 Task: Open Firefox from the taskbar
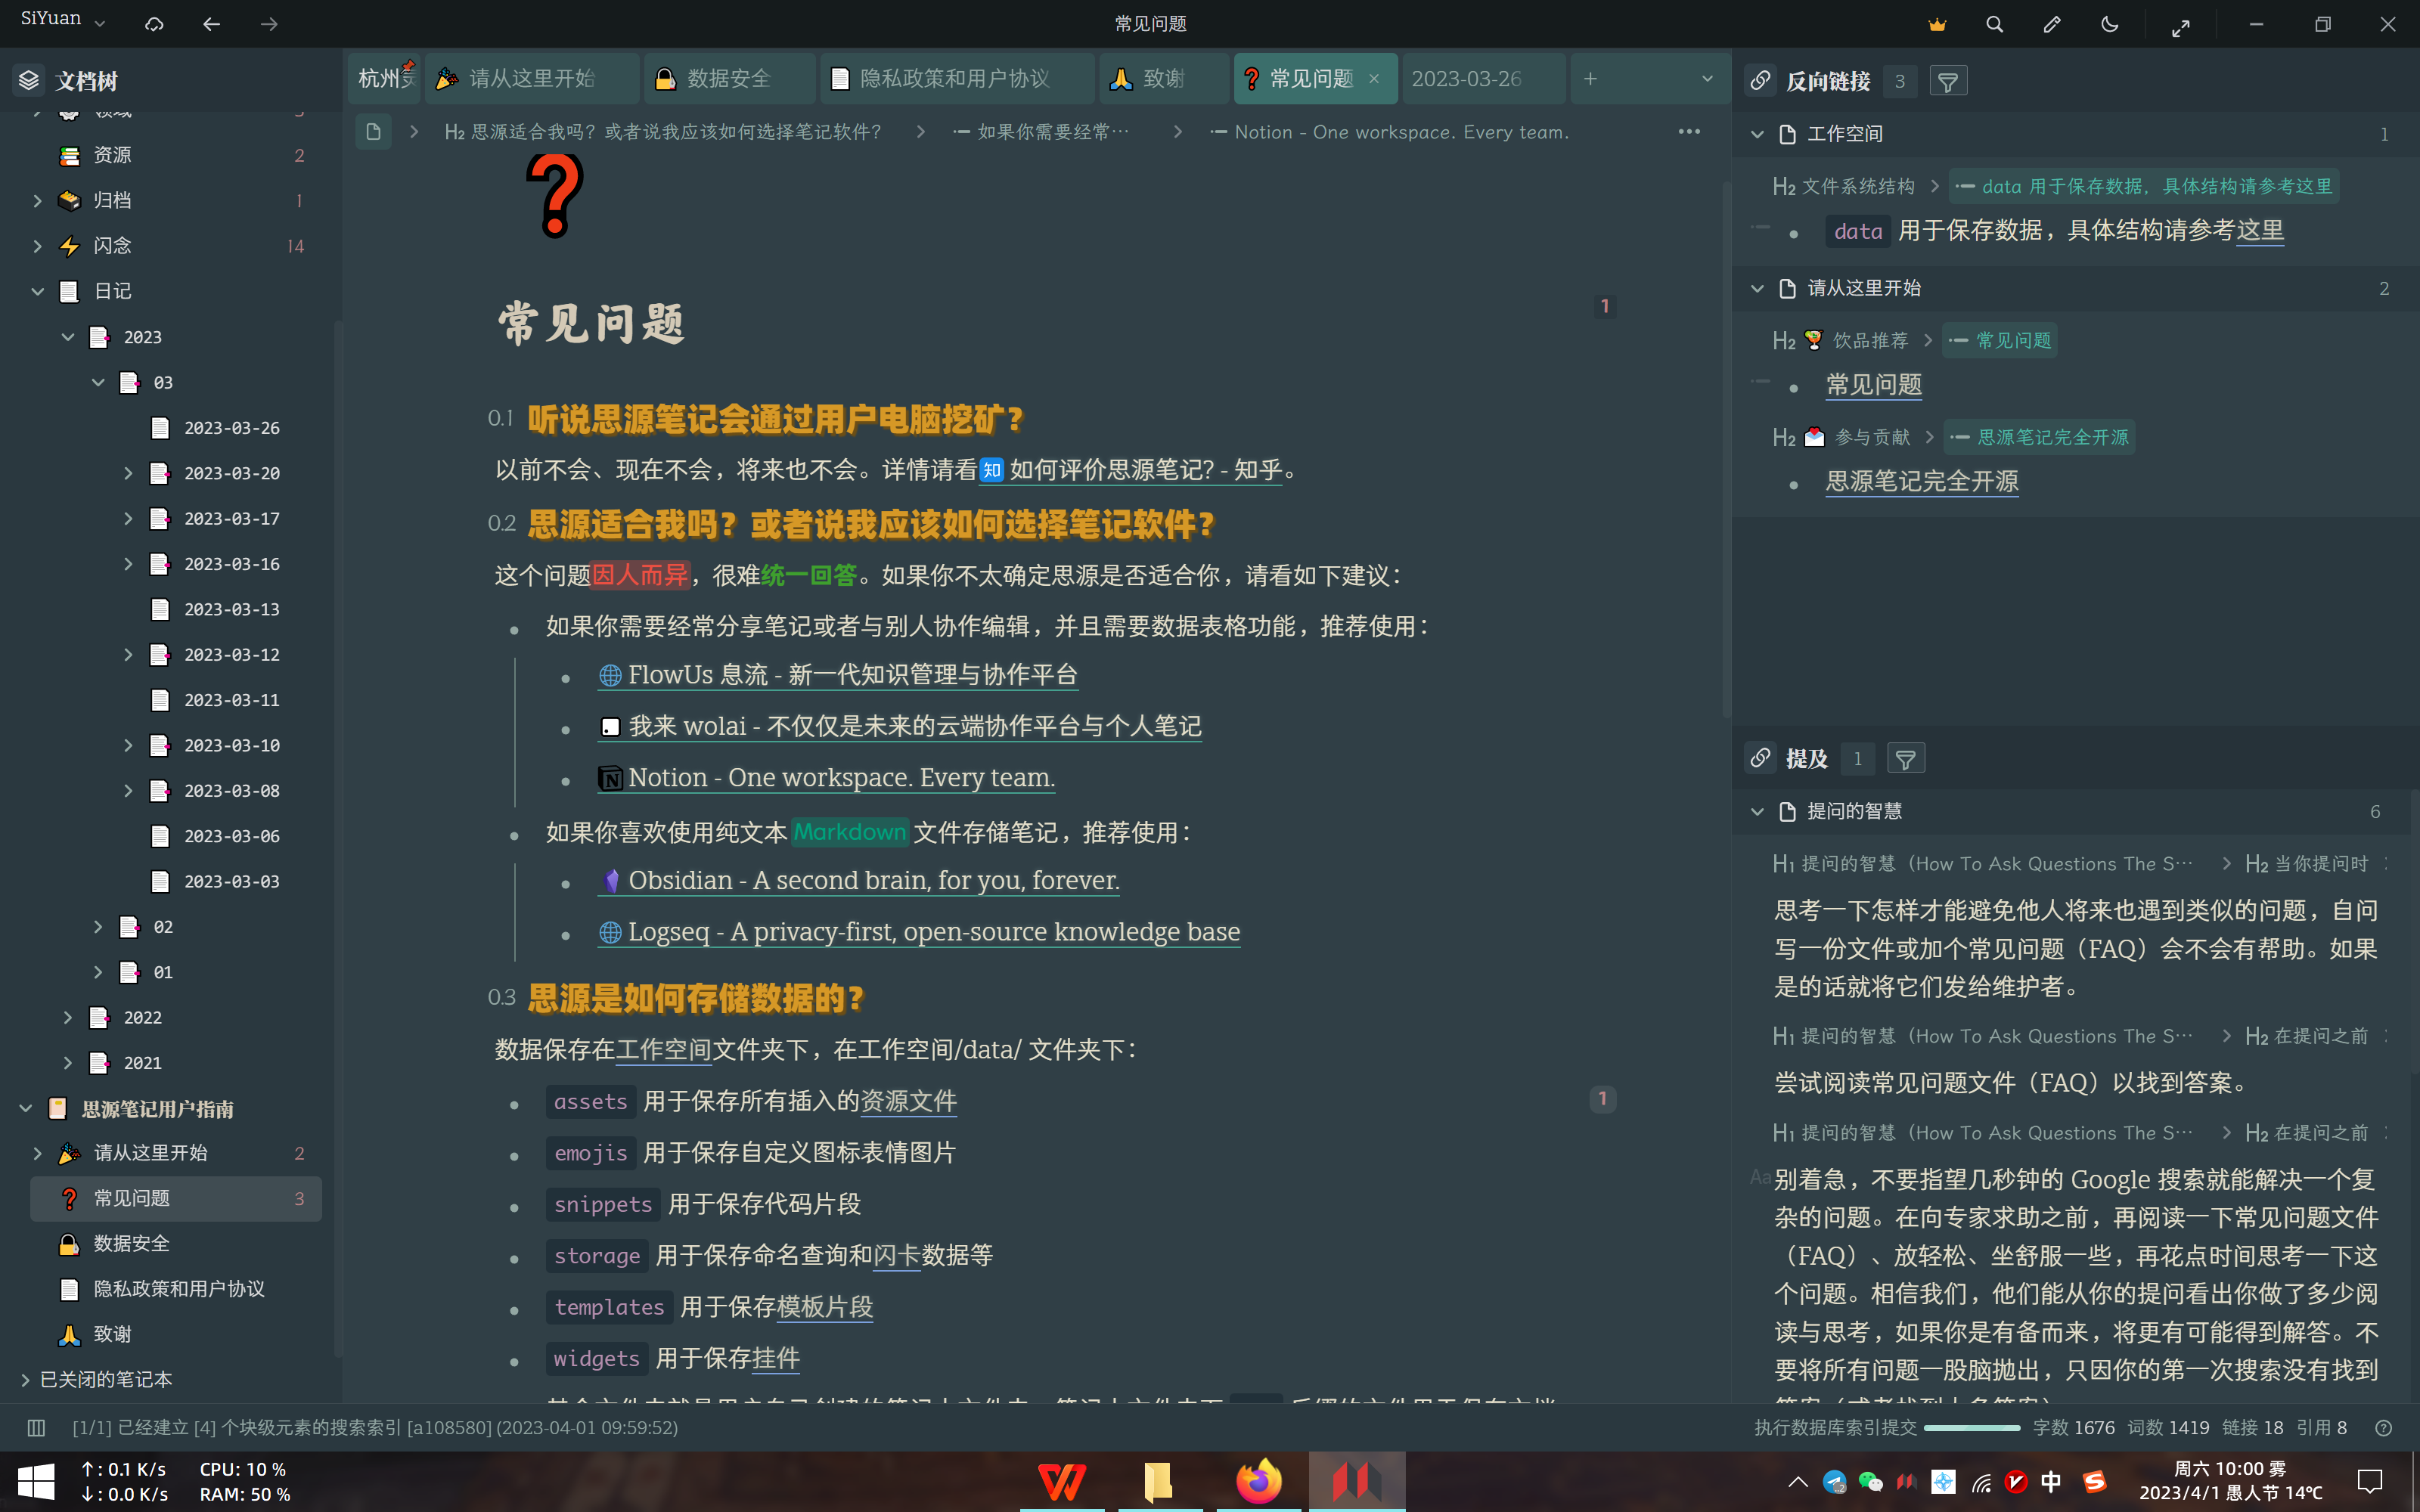click(x=1258, y=1480)
